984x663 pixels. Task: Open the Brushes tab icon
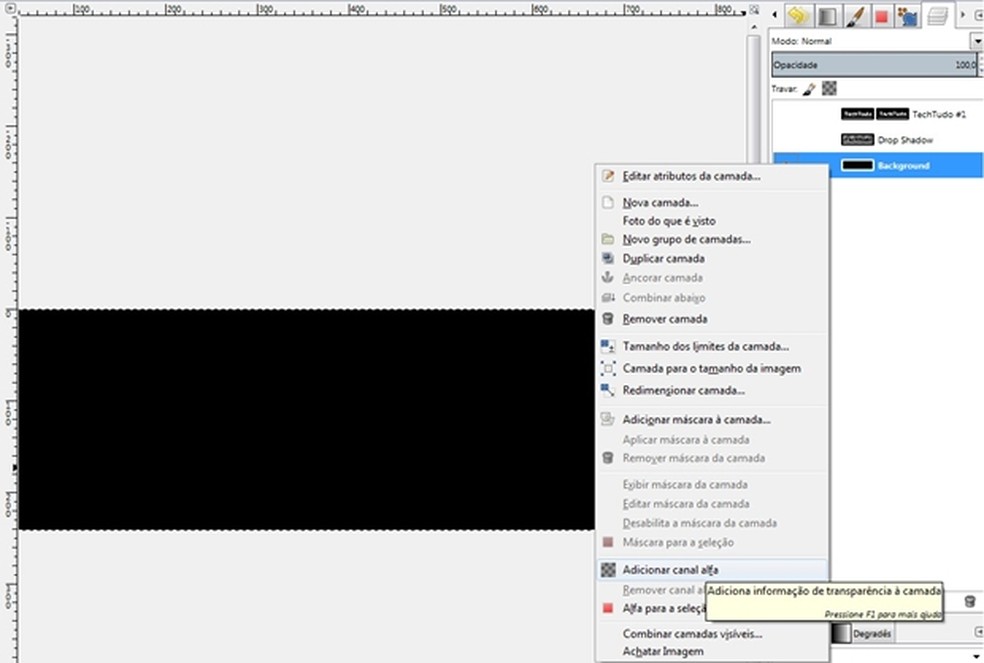(855, 15)
